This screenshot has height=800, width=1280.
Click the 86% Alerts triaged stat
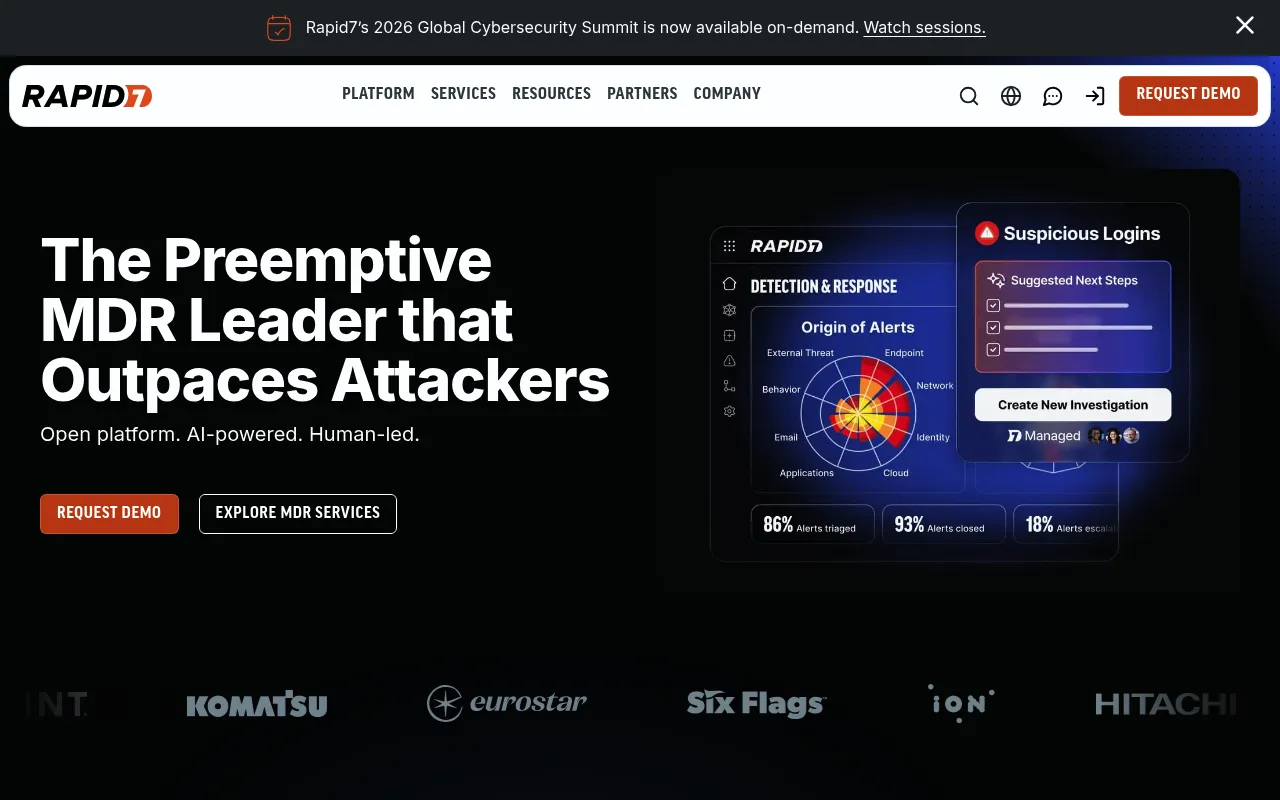click(x=812, y=525)
